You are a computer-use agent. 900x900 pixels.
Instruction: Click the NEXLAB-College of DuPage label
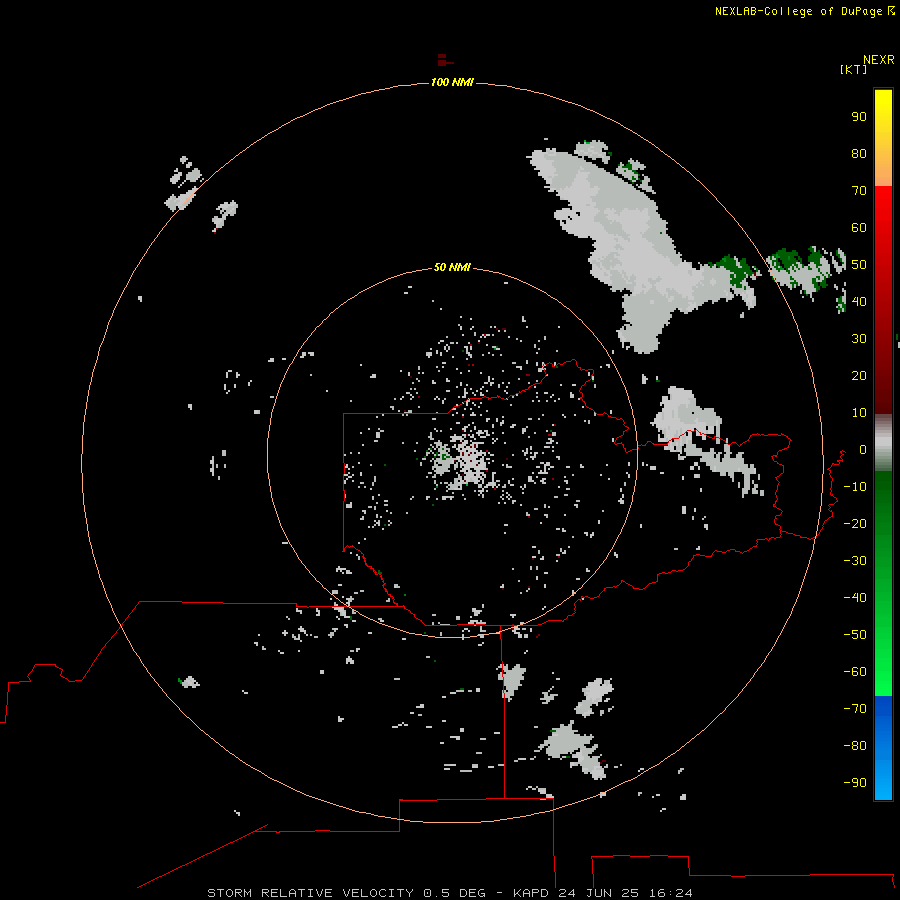pyautogui.click(x=799, y=11)
